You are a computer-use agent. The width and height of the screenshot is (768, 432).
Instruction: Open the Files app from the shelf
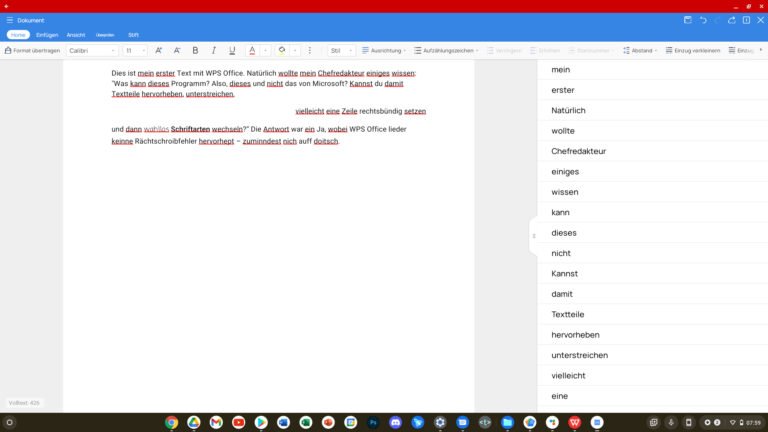coord(507,422)
